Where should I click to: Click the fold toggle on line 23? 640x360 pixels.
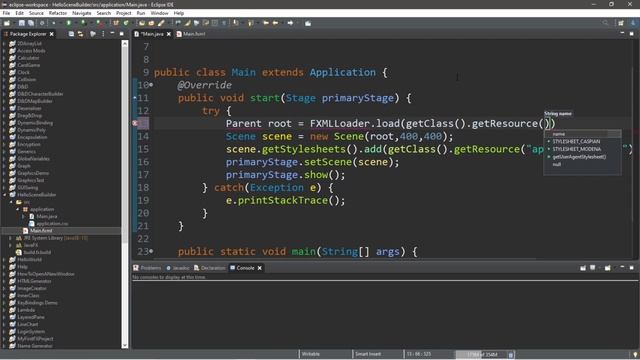click(x=151, y=251)
